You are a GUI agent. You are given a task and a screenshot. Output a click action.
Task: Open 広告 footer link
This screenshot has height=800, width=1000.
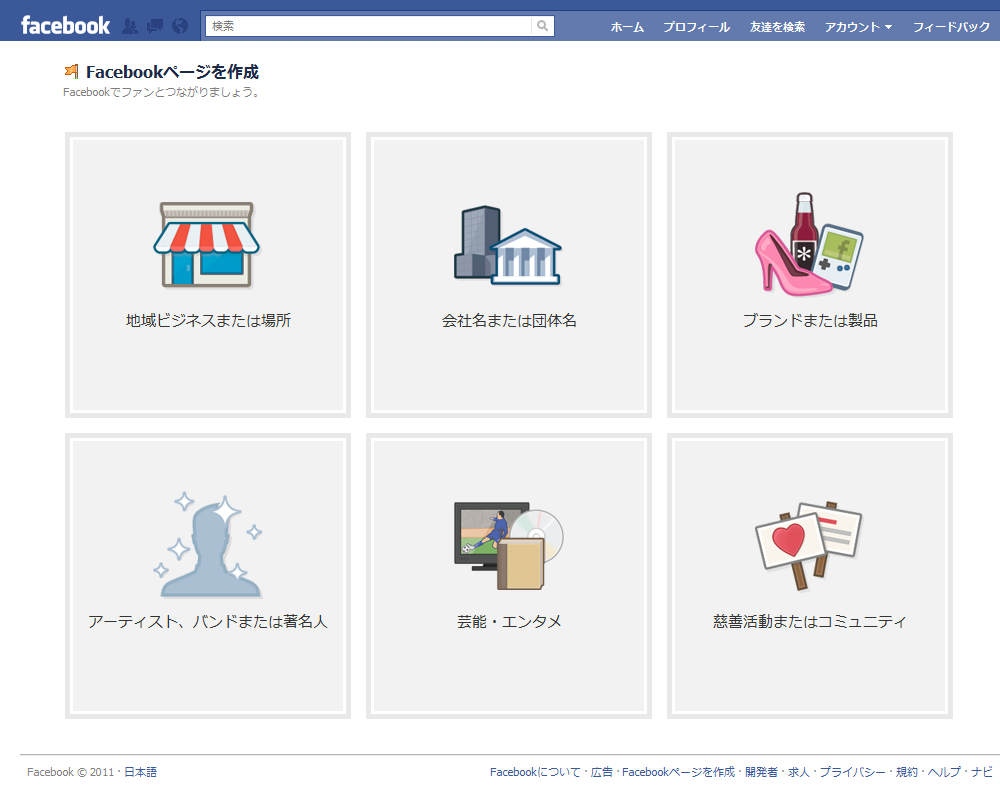tap(601, 772)
